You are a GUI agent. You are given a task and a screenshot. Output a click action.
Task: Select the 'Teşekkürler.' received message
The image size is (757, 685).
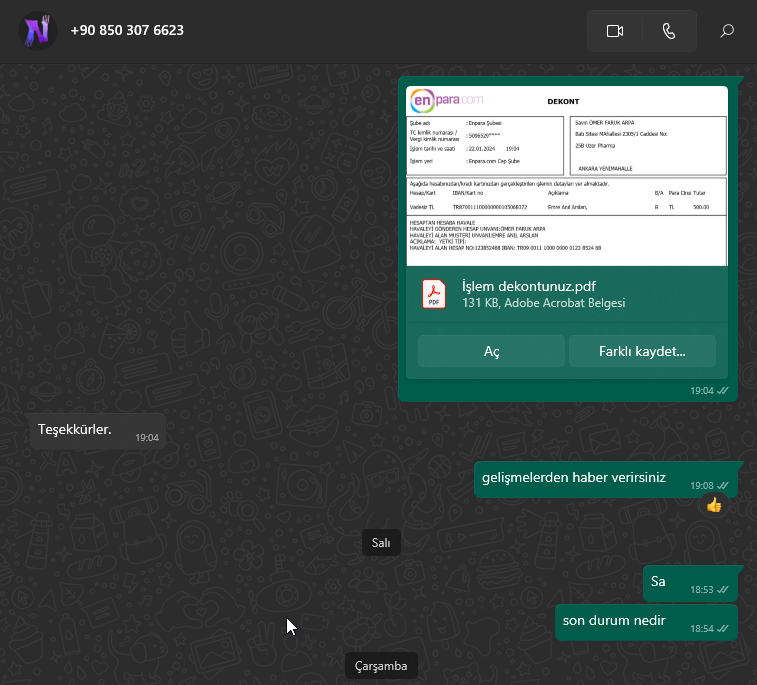[x=98, y=431]
